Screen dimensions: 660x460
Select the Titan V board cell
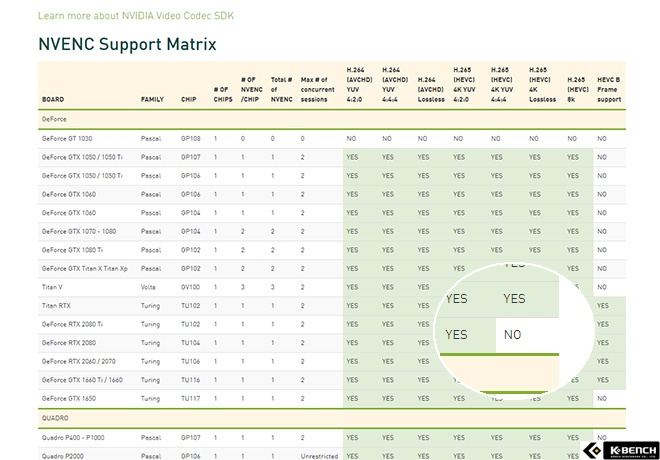click(52, 287)
